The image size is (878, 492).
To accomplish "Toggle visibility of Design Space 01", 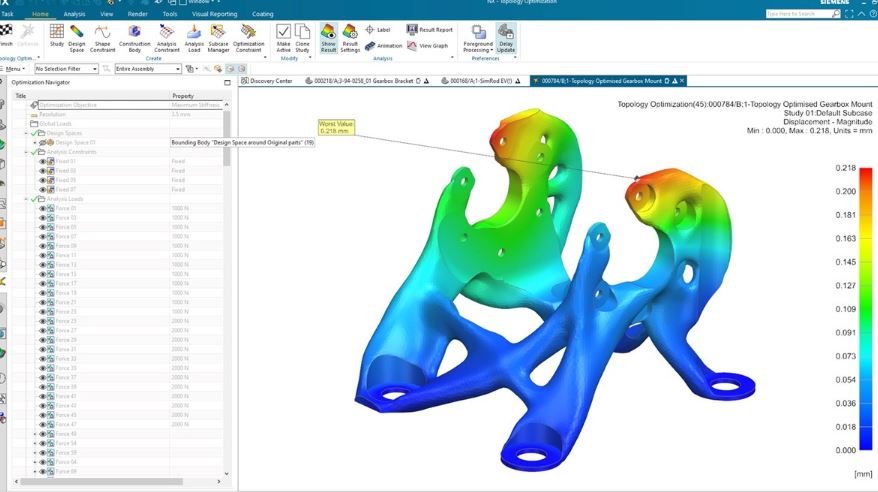I will pyautogui.click(x=43, y=143).
